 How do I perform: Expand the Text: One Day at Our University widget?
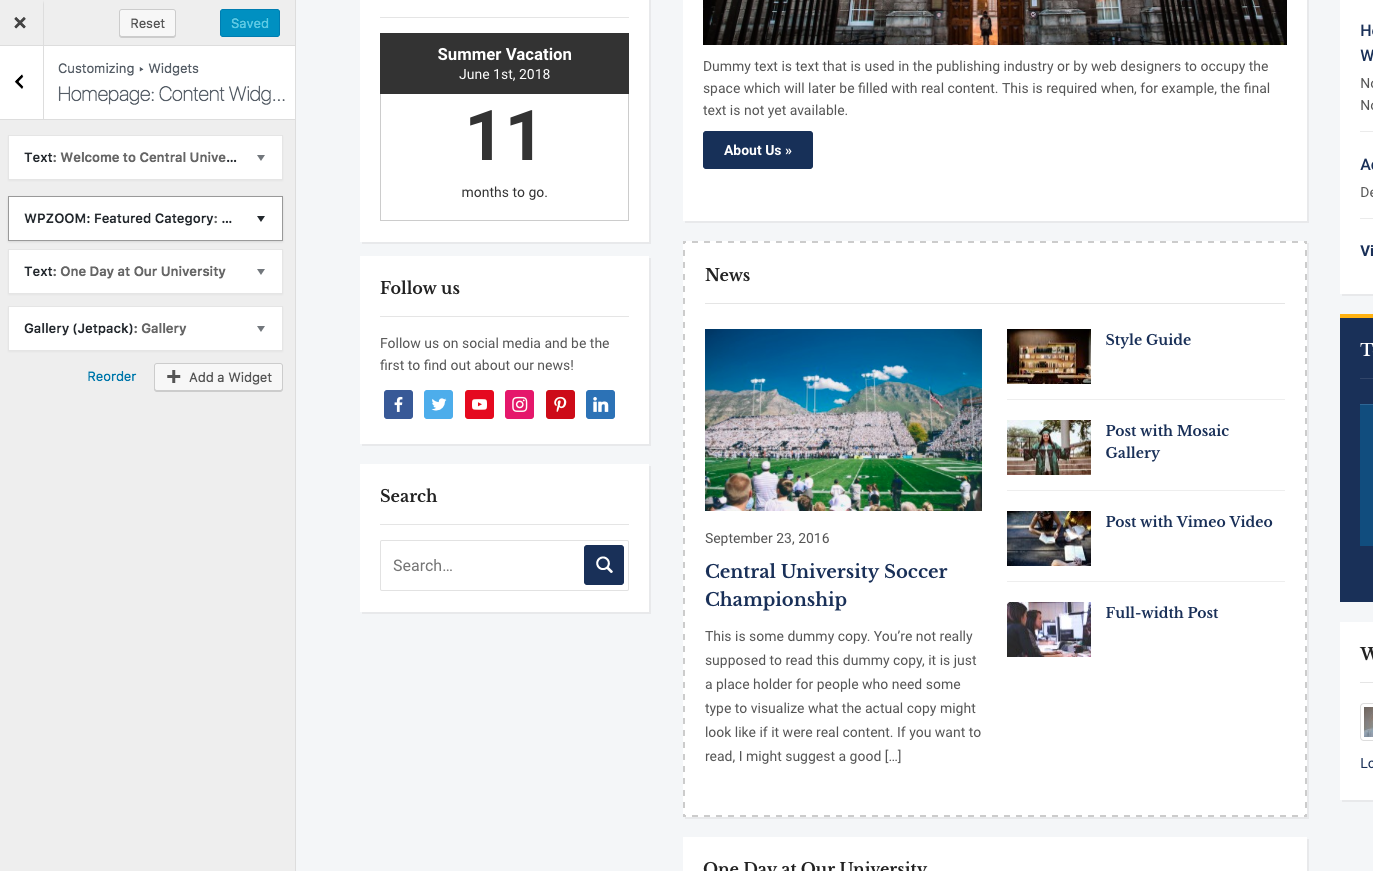[145, 272]
